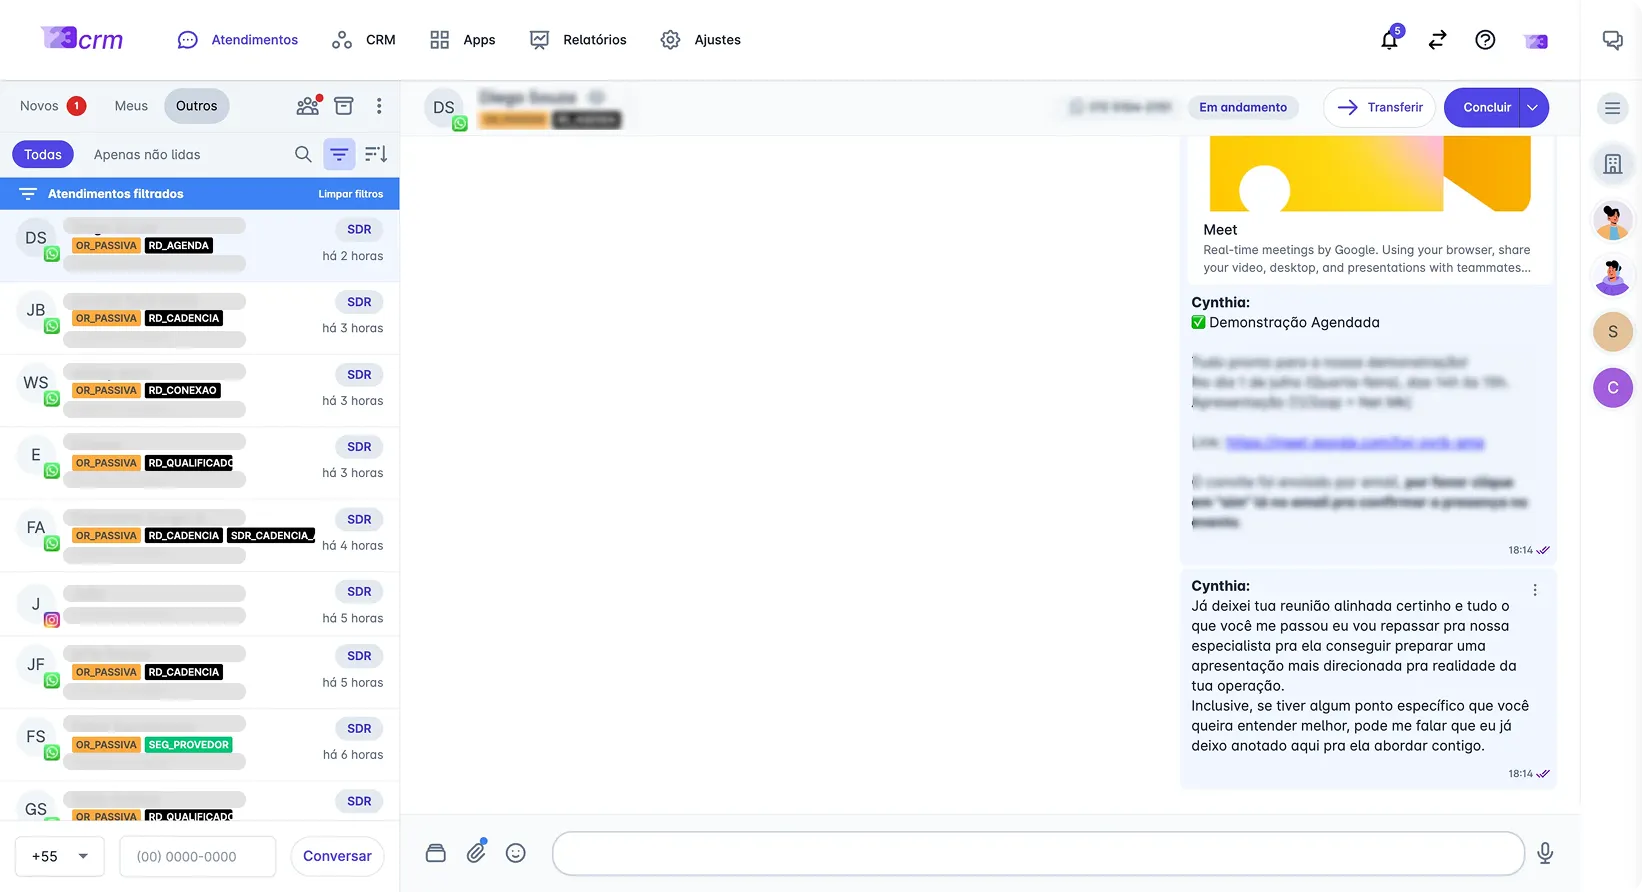This screenshot has width=1642, height=892.
Task: Record audio with the microphone icon
Action: [1545, 853]
